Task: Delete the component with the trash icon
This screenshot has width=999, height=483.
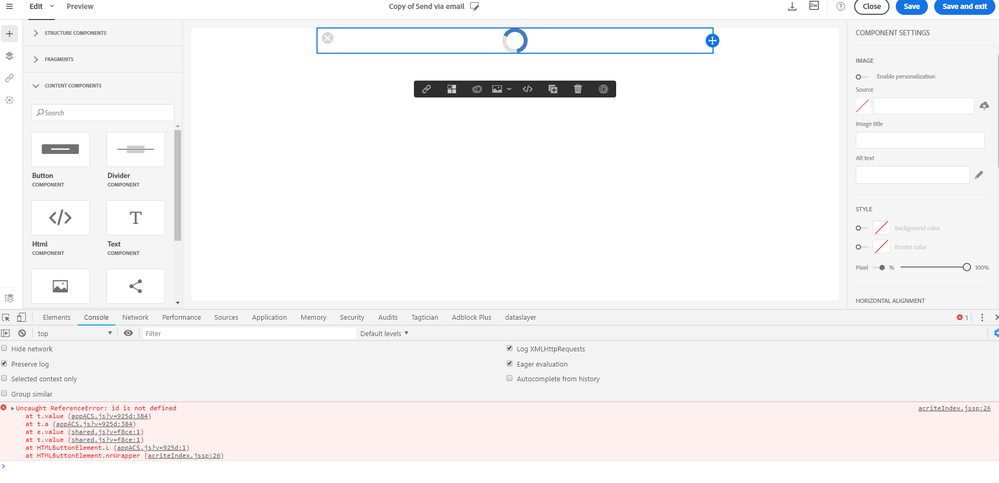Action: click(x=578, y=89)
